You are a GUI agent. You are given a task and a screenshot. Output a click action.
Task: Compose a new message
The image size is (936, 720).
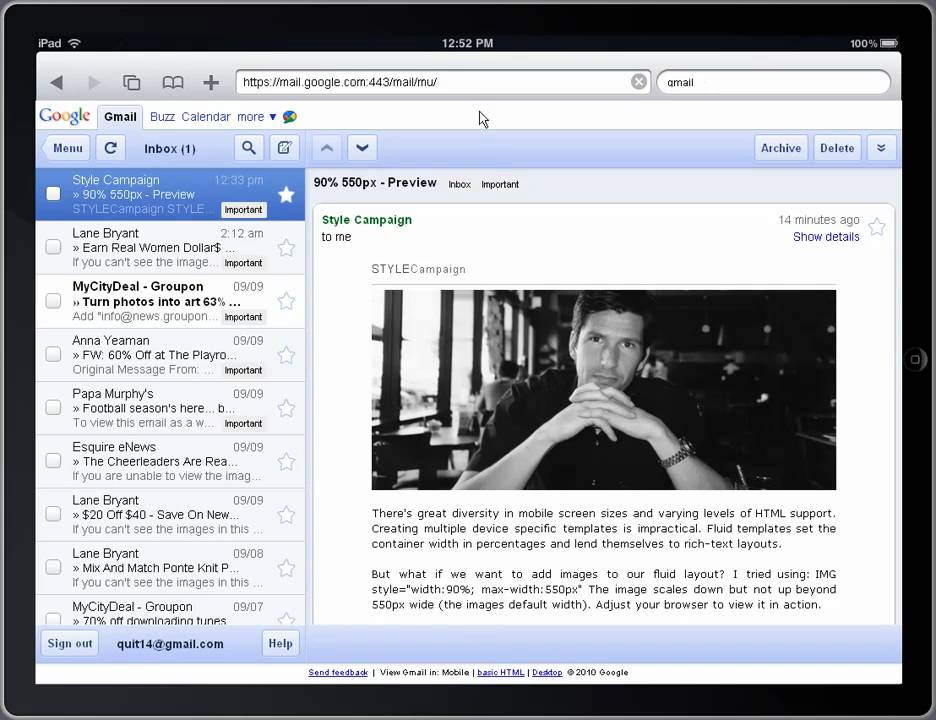click(x=284, y=147)
